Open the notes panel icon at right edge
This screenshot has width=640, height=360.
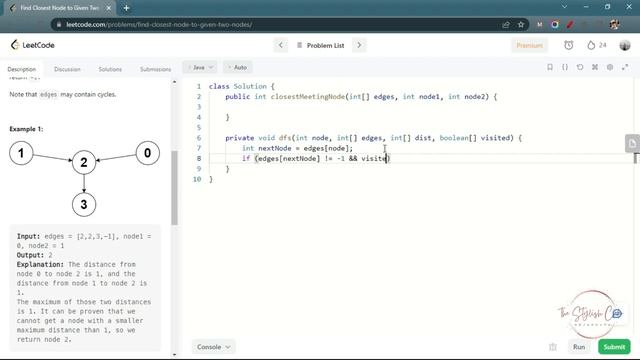coord(632,143)
